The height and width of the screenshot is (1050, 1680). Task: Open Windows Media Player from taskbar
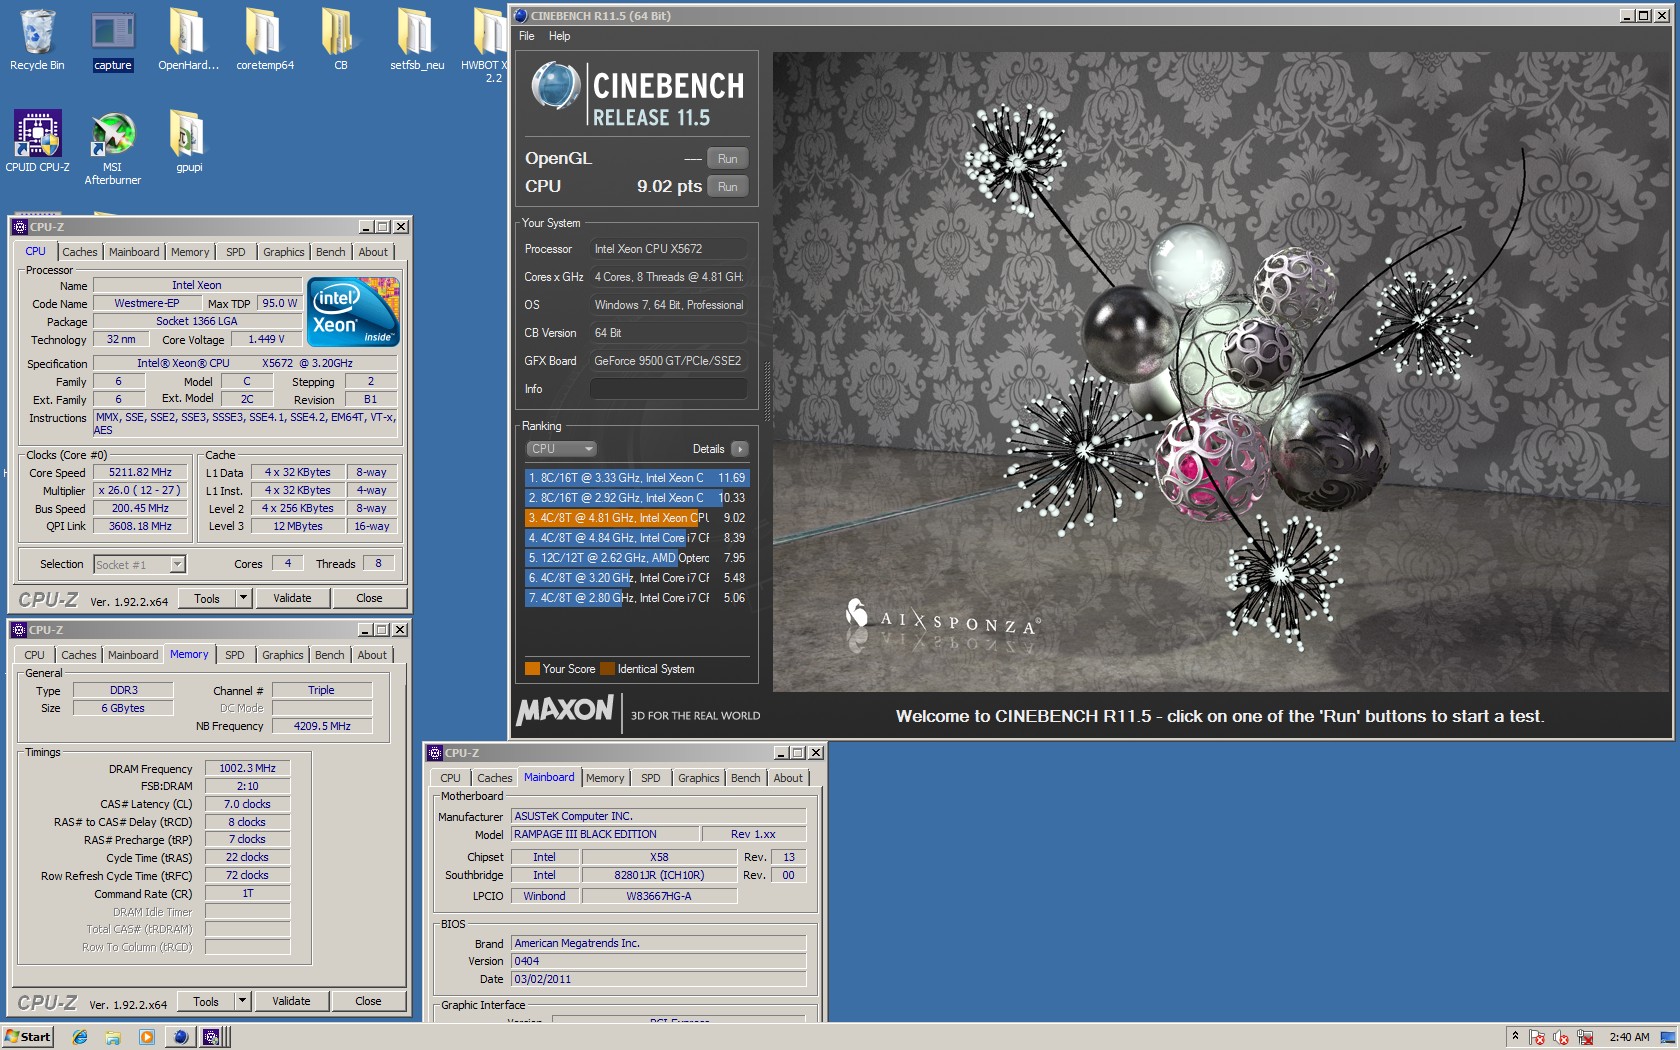(x=147, y=1037)
